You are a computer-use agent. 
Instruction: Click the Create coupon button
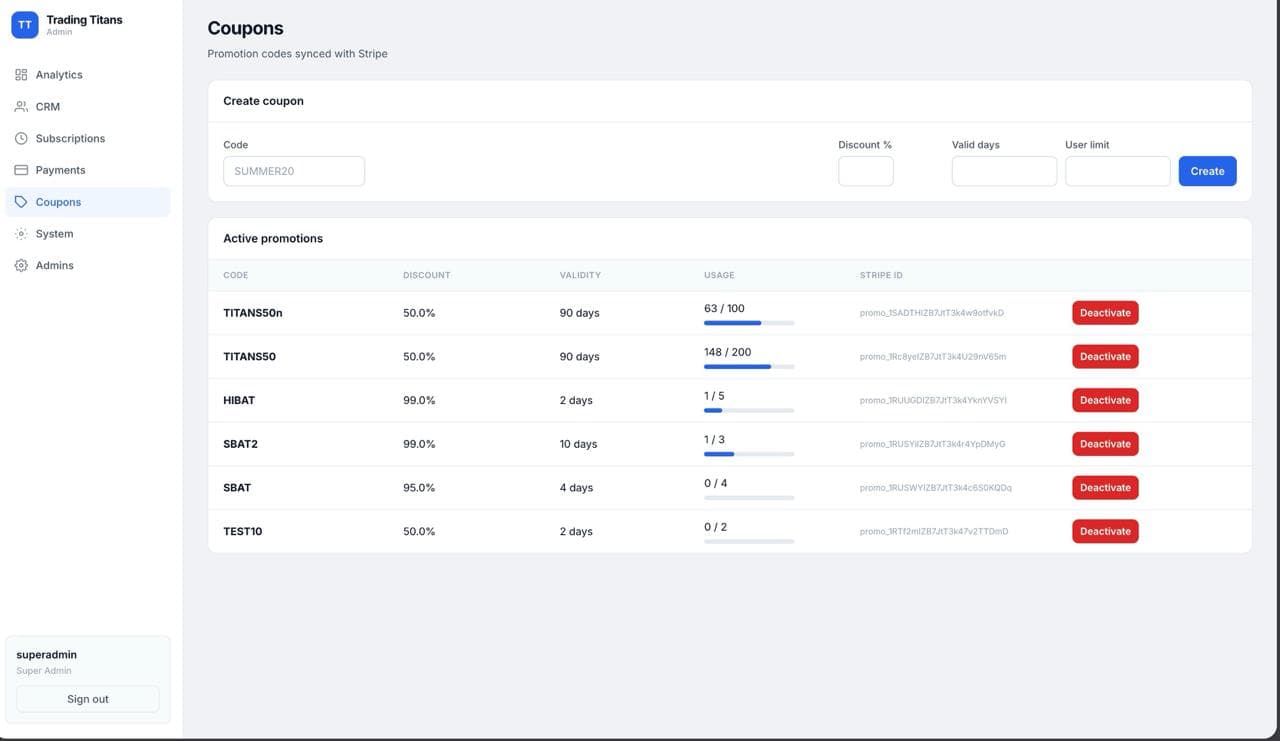click(1207, 171)
